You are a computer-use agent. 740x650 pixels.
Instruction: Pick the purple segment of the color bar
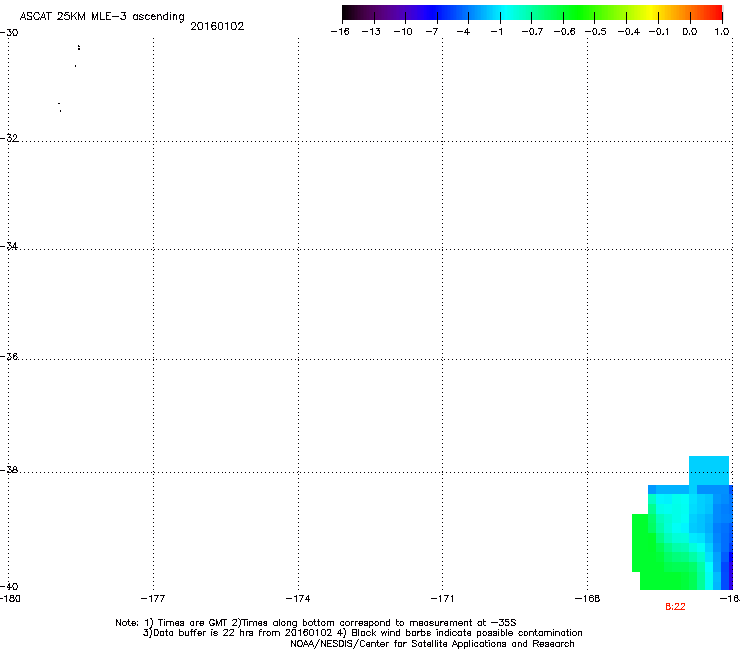401,12
